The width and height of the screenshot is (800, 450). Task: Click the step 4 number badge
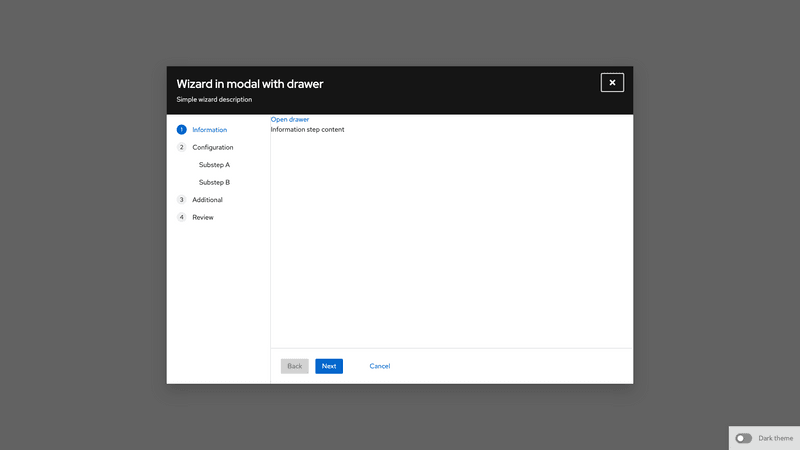point(181,217)
